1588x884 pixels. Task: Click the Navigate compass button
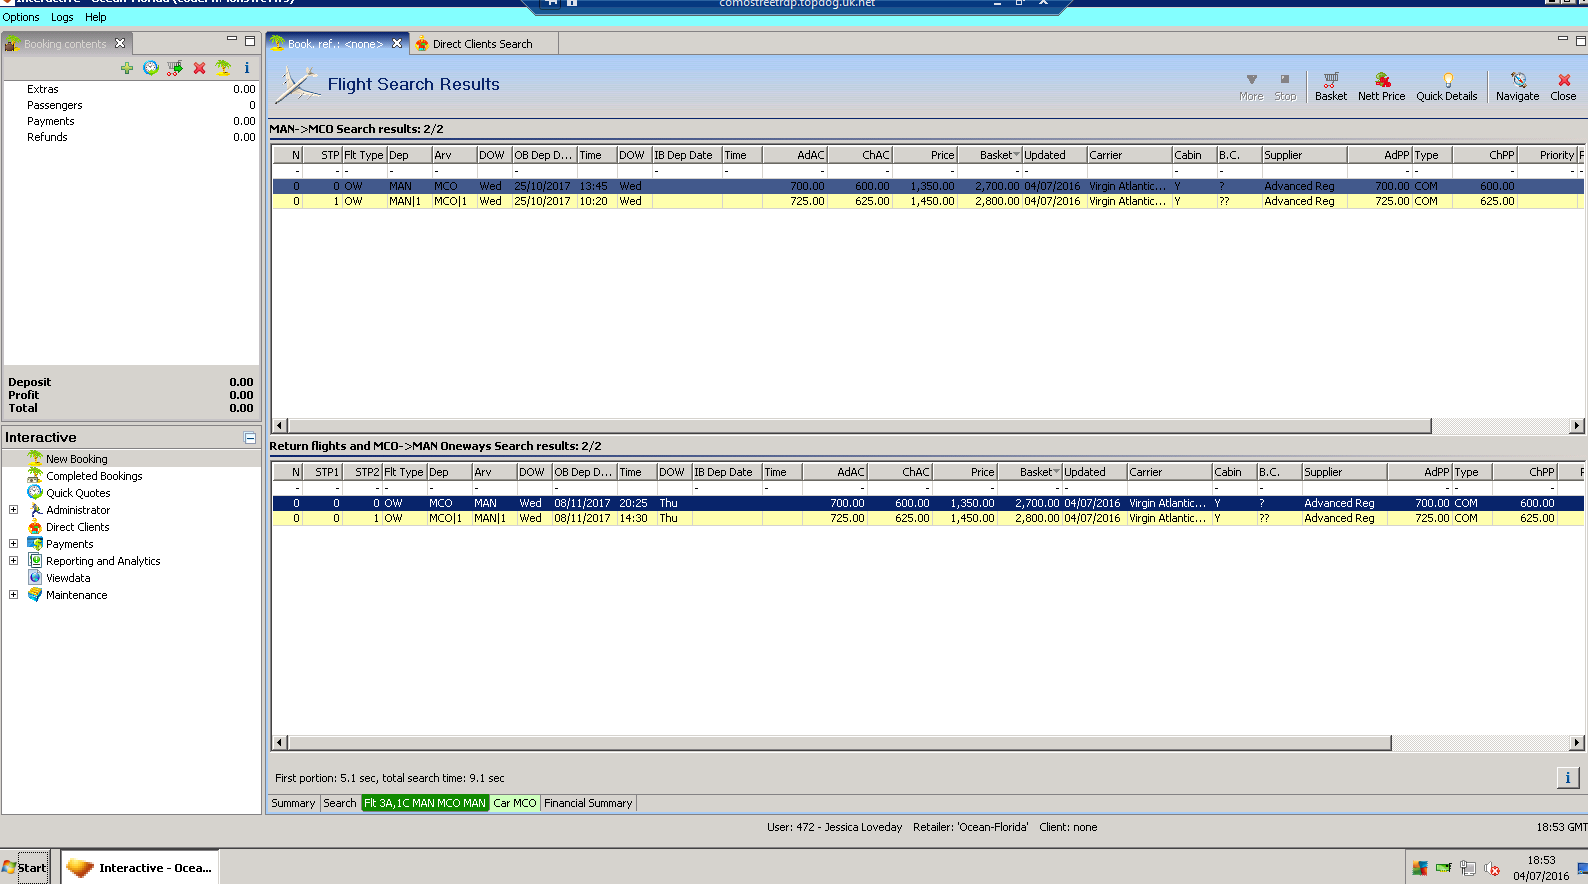1517,87
